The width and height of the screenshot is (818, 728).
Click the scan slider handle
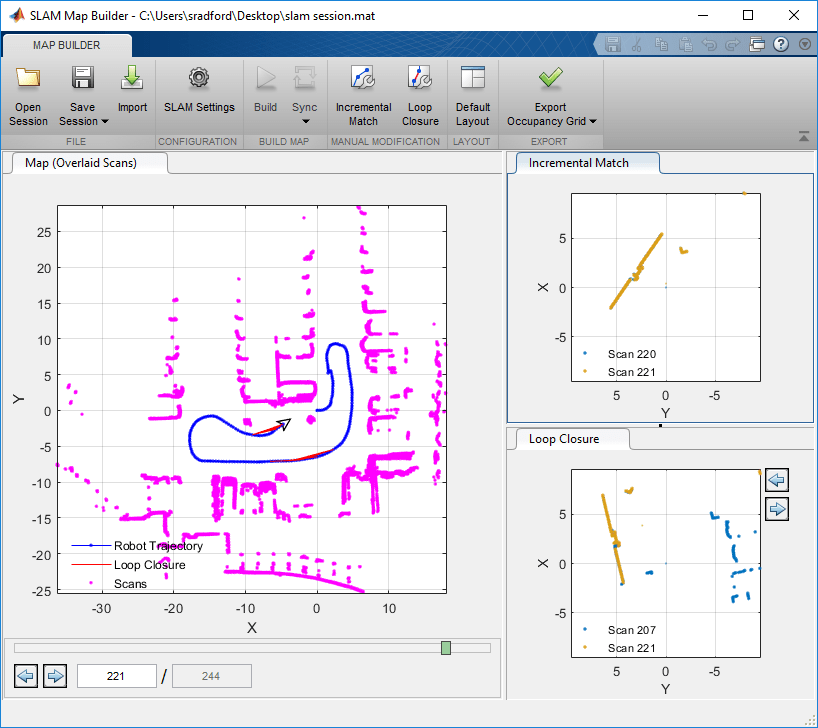446,649
